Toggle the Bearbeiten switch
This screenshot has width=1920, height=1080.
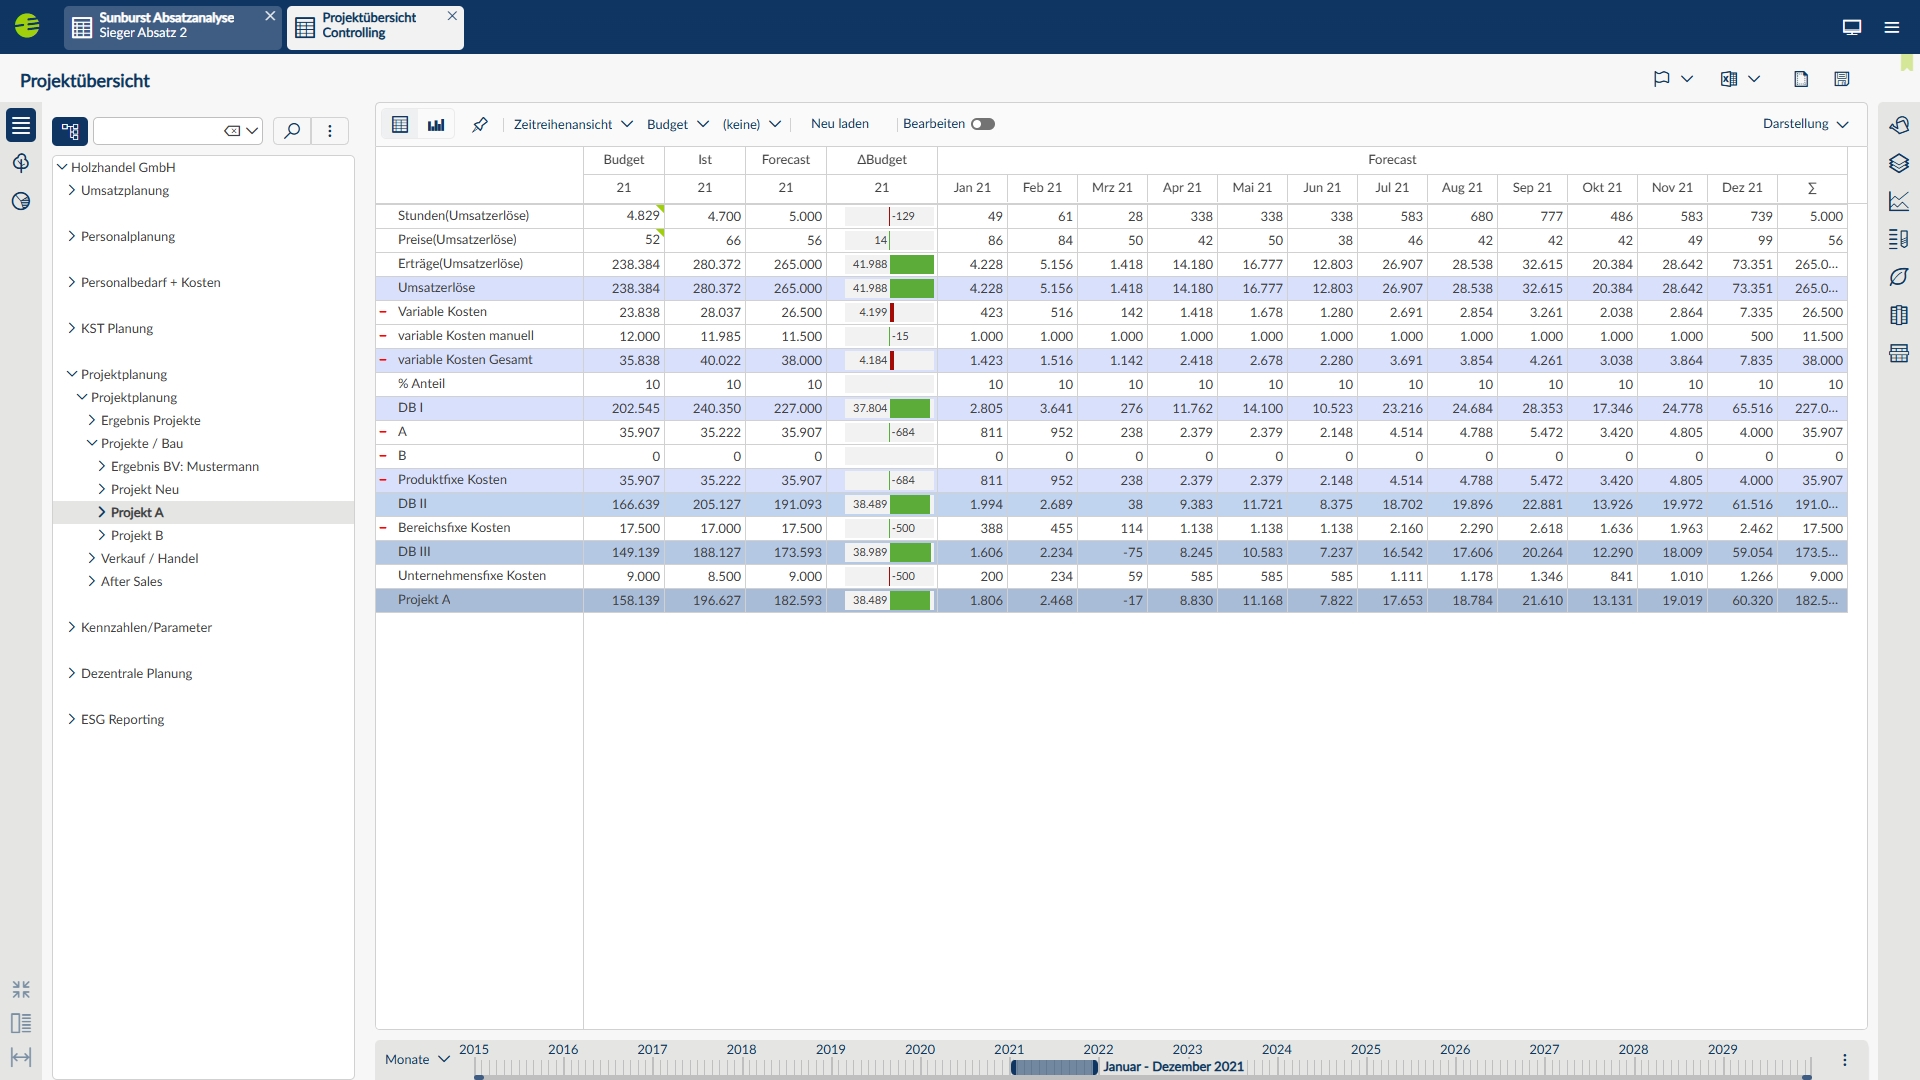coord(983,124)
